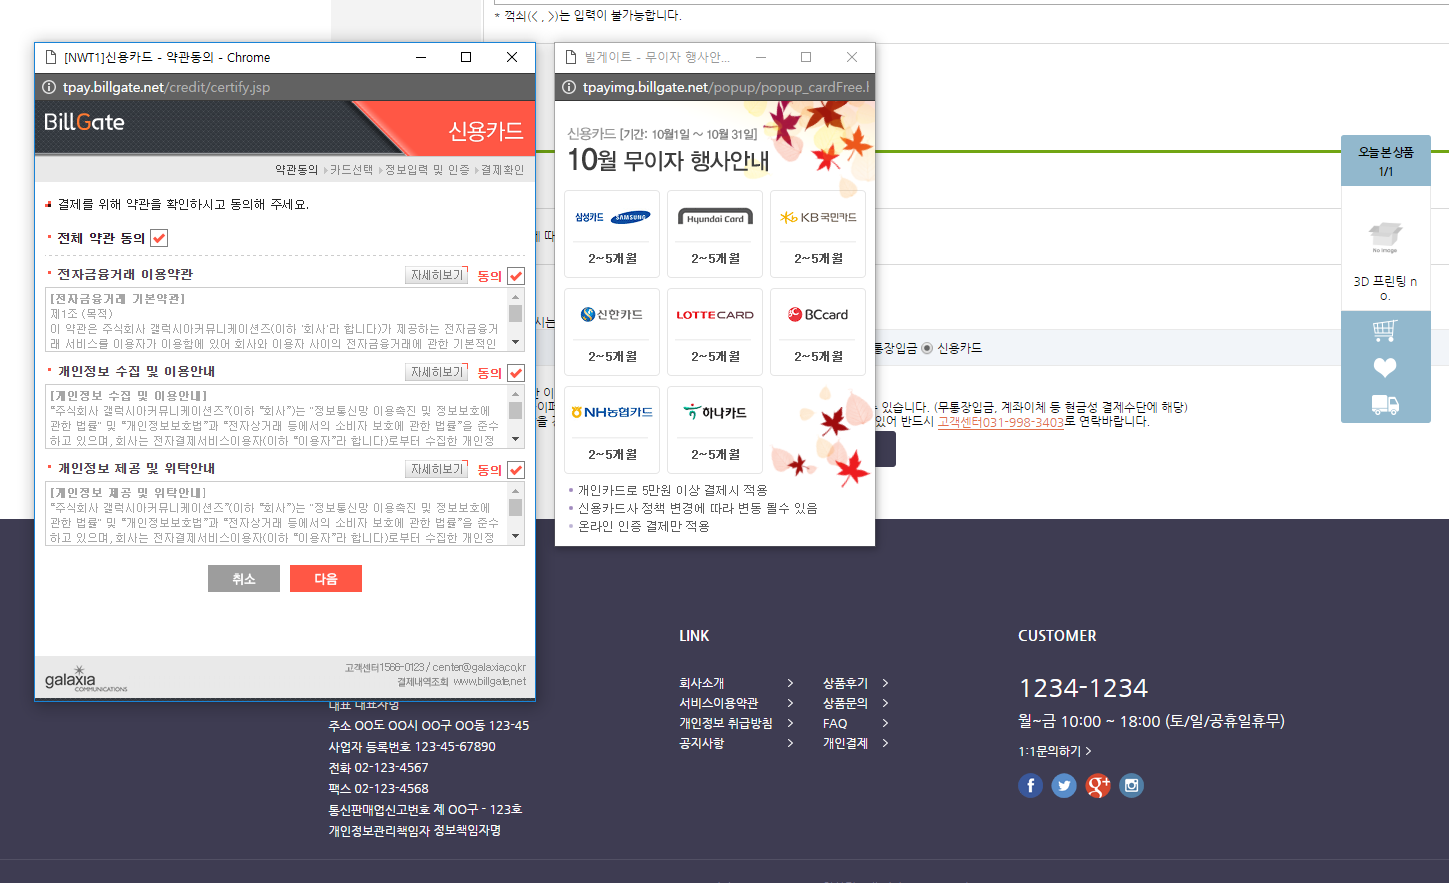Click the red 다음 button
The height and width of the screenshot is (883, 1449).
[x=326, y=579]
